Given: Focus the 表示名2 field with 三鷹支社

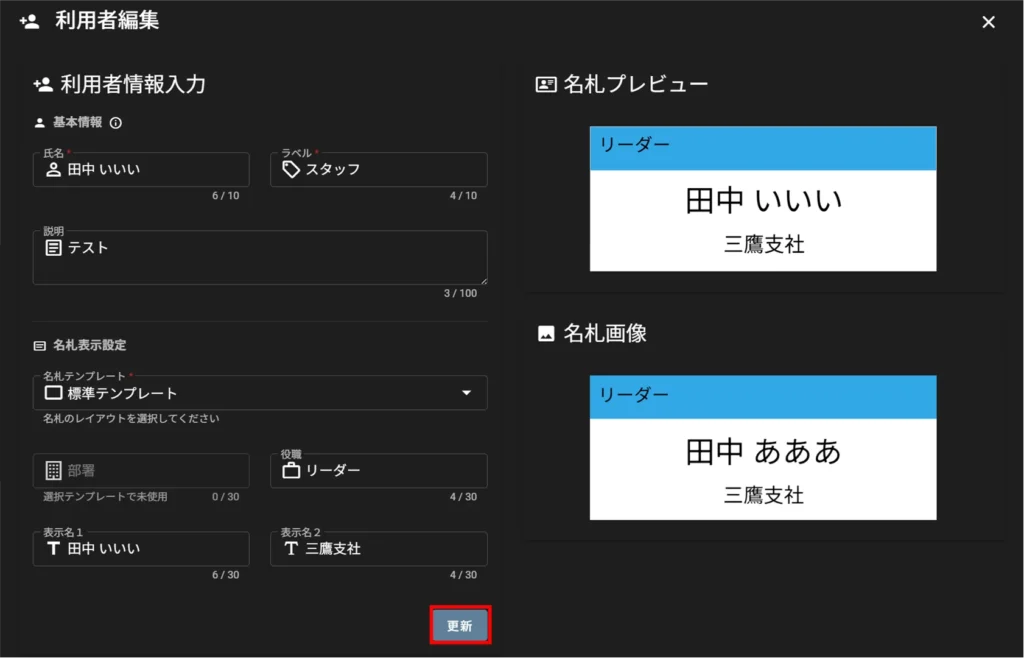Looking at the screenshot, I should tap(390, 549).
